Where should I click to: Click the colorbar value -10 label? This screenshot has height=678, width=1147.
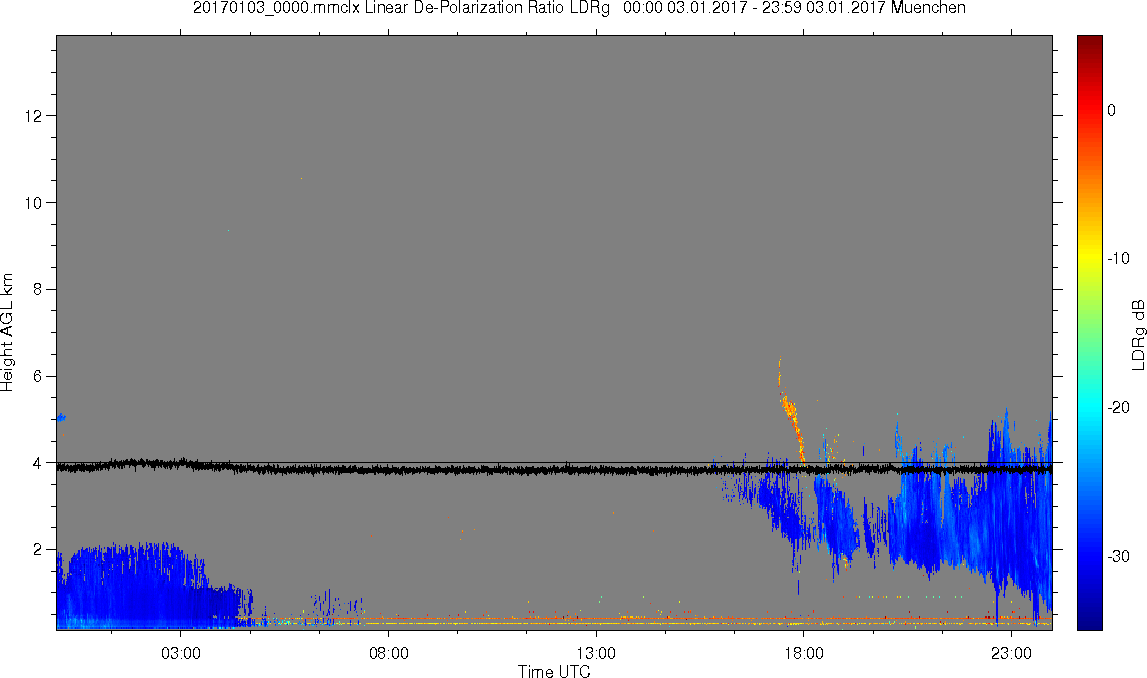pyautogui.click(x=1118, y=258)
